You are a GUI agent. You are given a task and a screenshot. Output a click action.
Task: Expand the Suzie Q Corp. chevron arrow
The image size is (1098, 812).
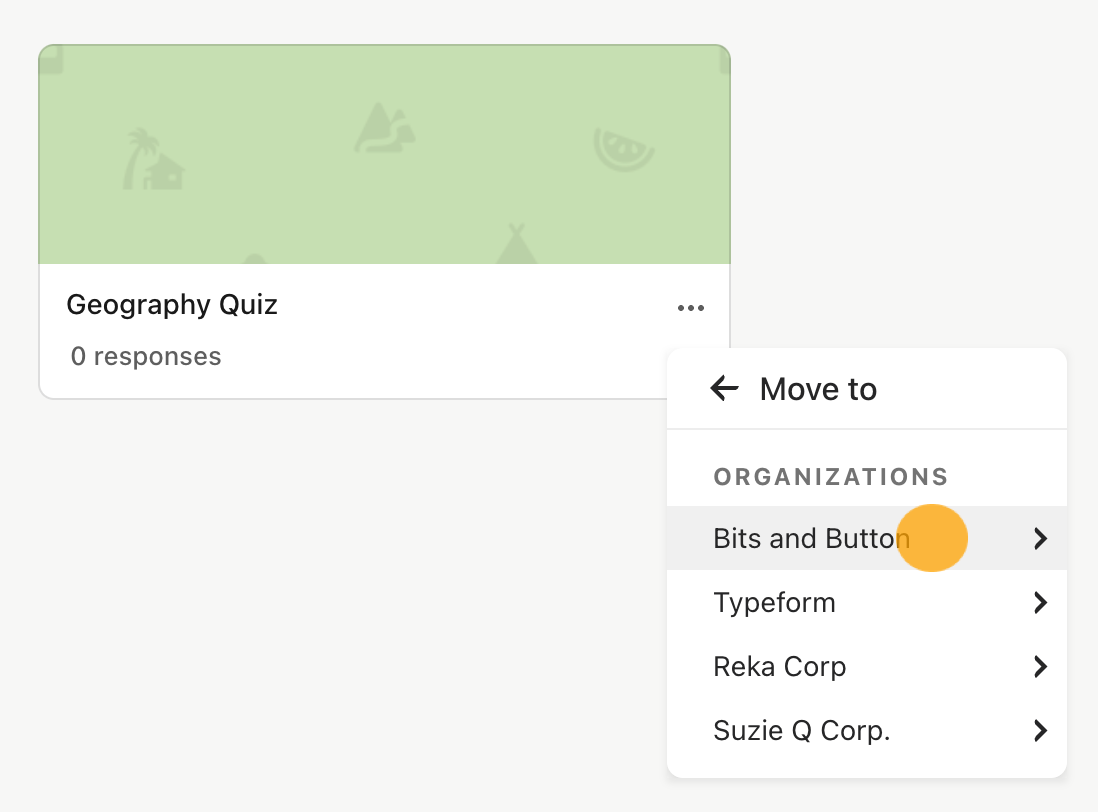(1041, 731)
